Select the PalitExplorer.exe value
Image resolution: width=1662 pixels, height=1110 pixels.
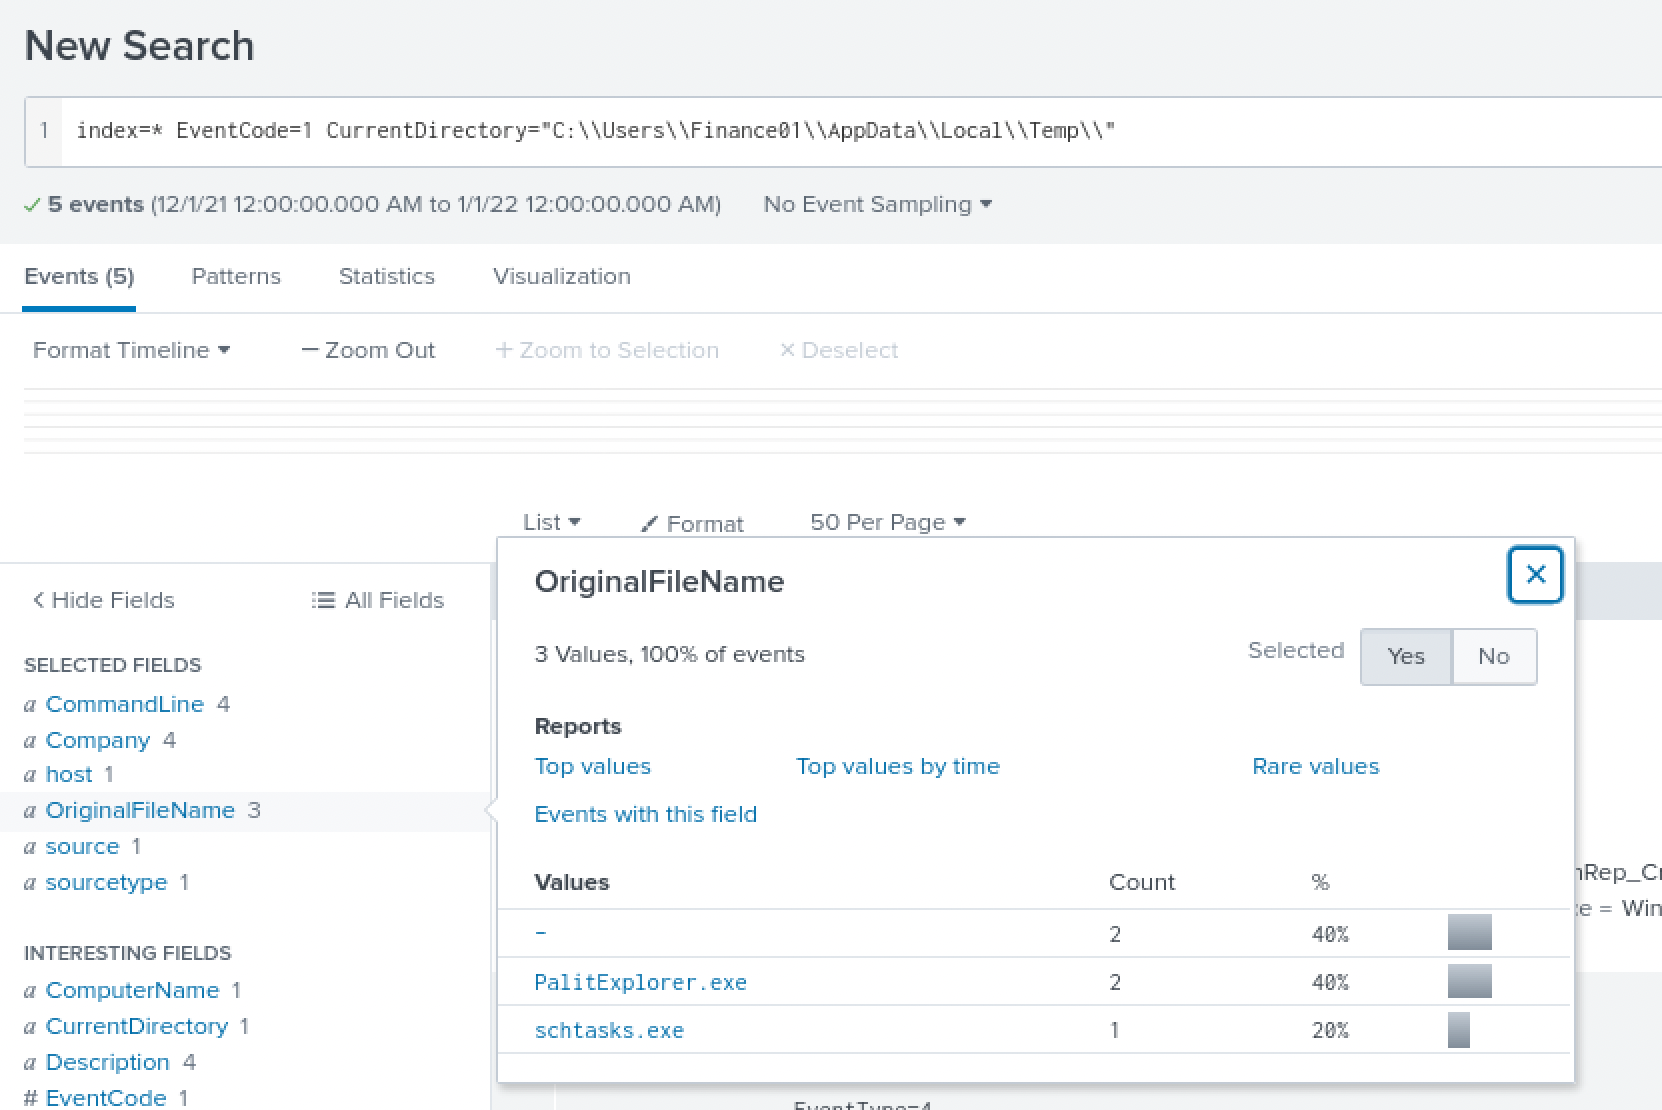click(x=640, y=982)
